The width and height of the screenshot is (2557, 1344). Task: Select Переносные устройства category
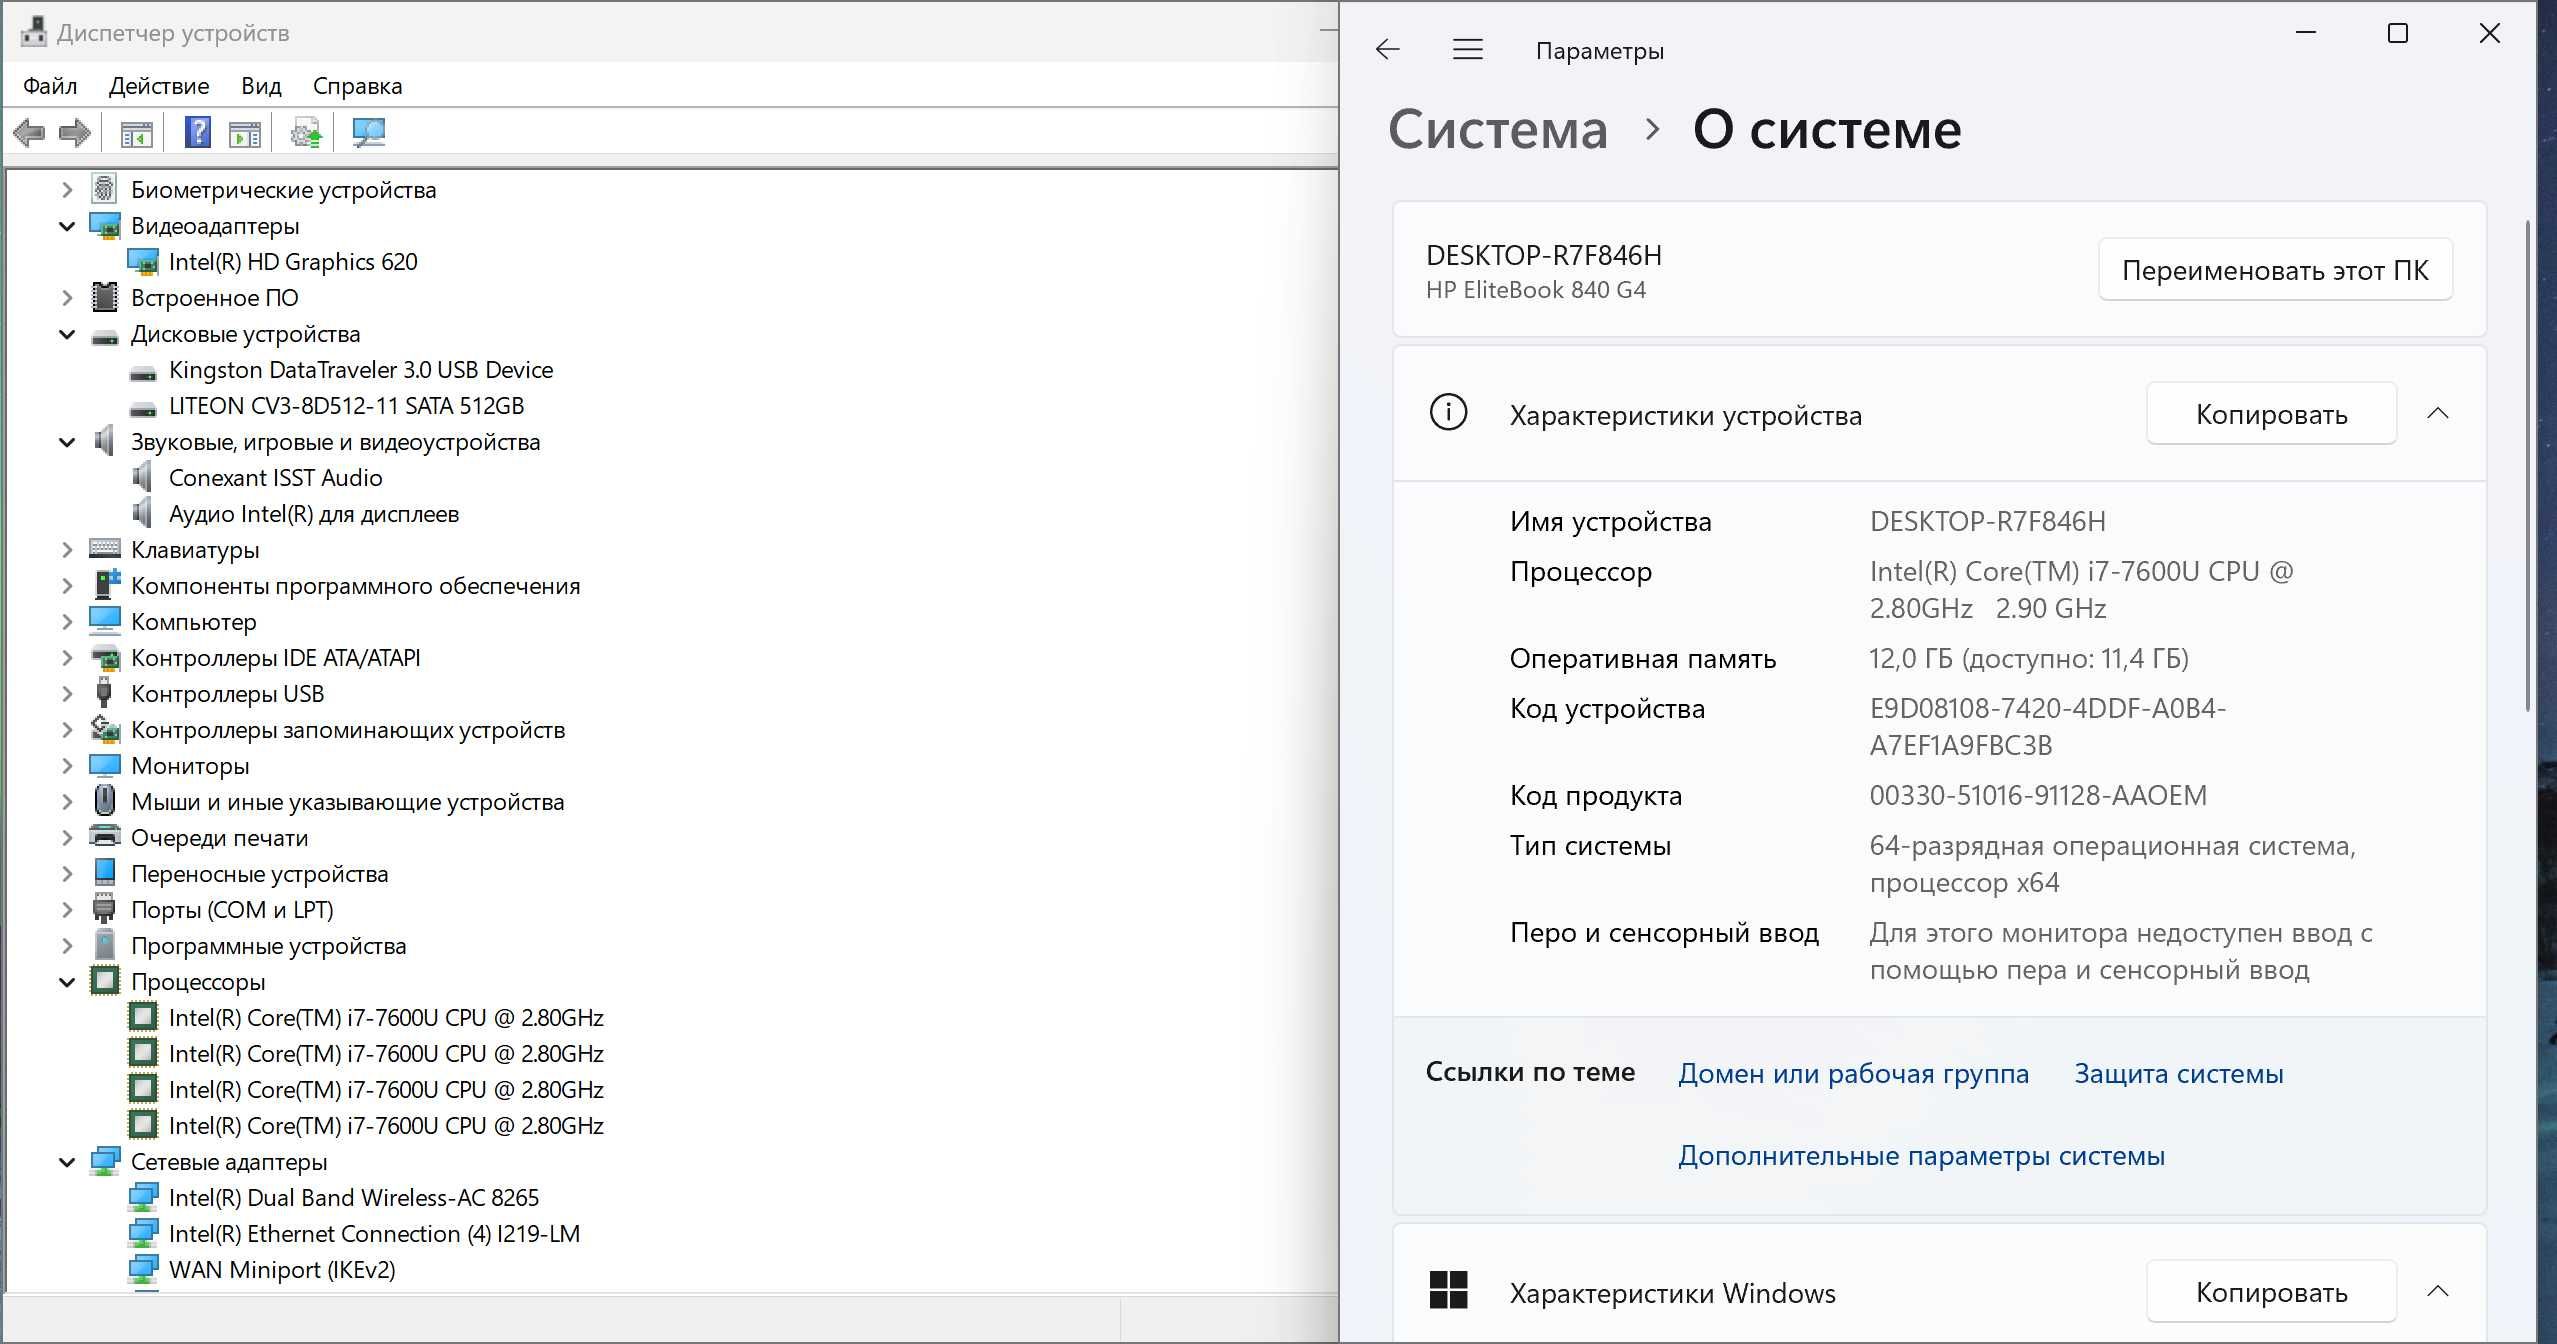[259, 874]
